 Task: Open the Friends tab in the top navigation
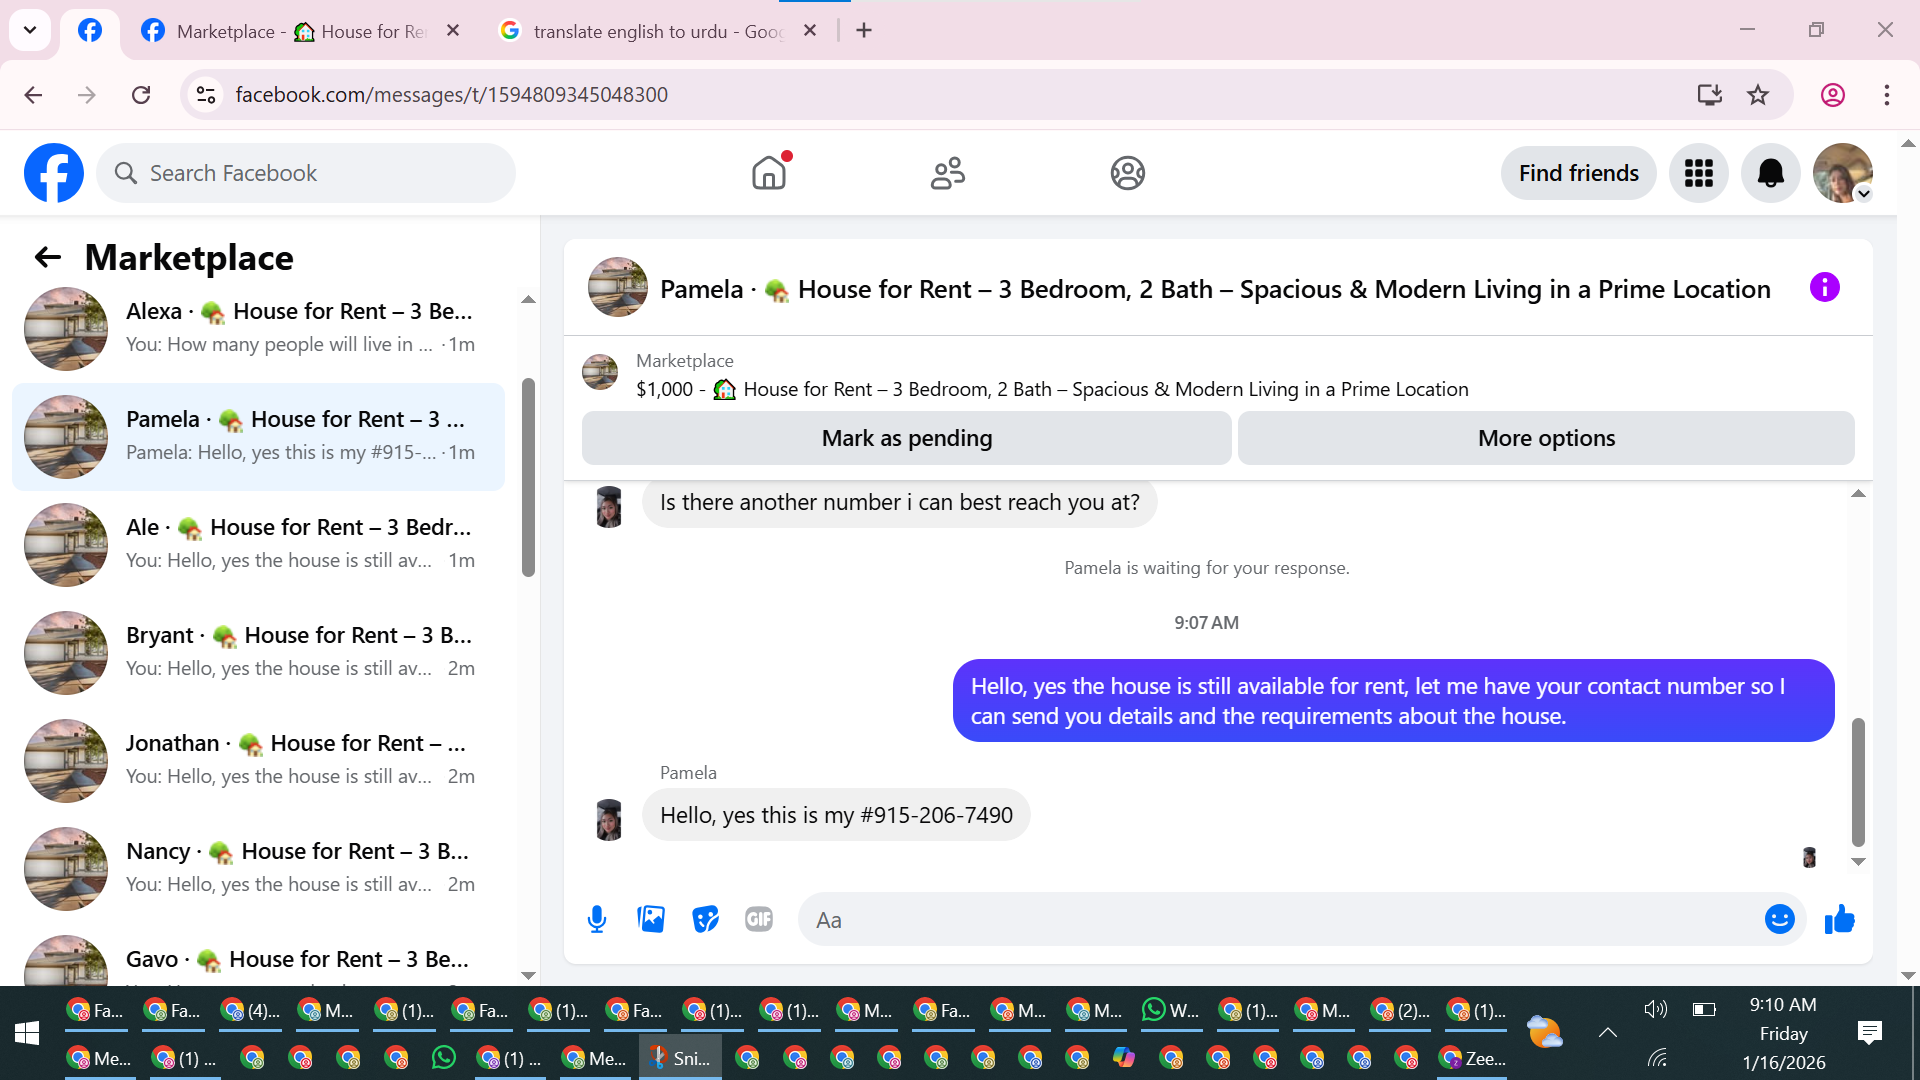pos(947,173)
